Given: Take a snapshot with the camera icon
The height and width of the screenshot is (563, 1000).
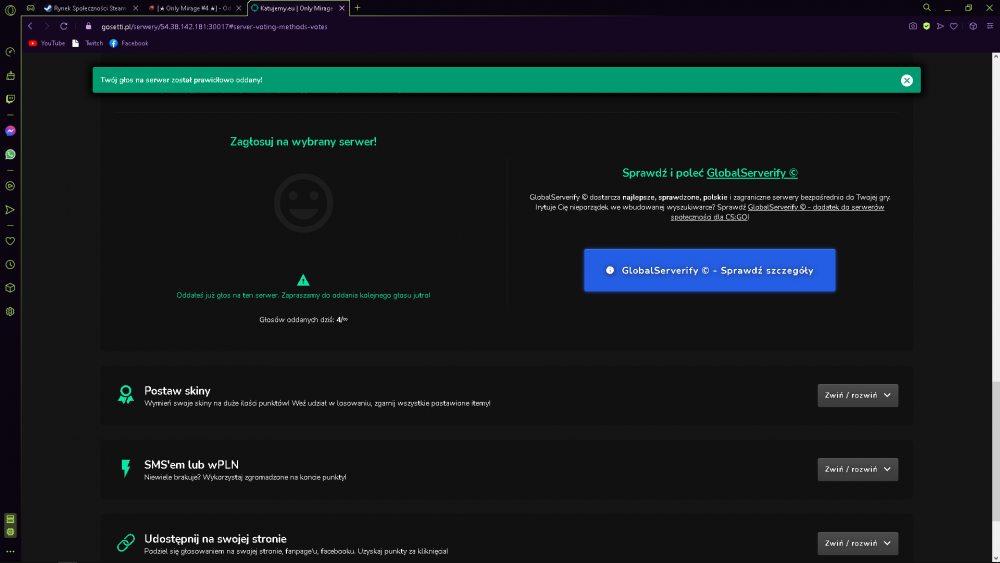Looking at the screenshot, I should tap(913, 26).
